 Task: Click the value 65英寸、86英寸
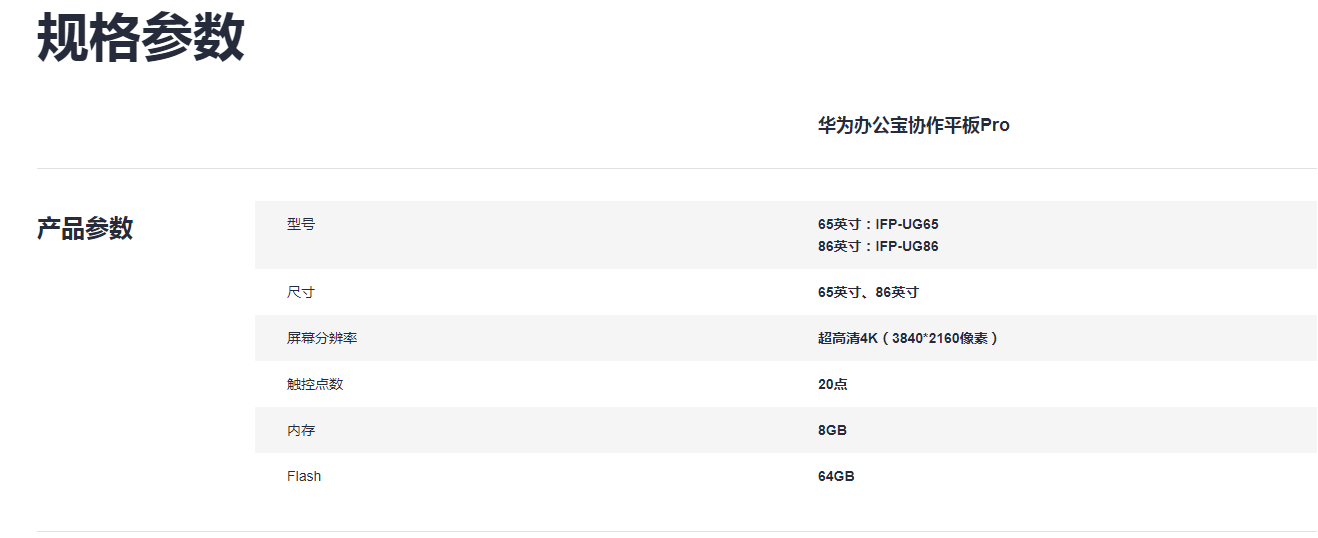(x=868, y=292)
